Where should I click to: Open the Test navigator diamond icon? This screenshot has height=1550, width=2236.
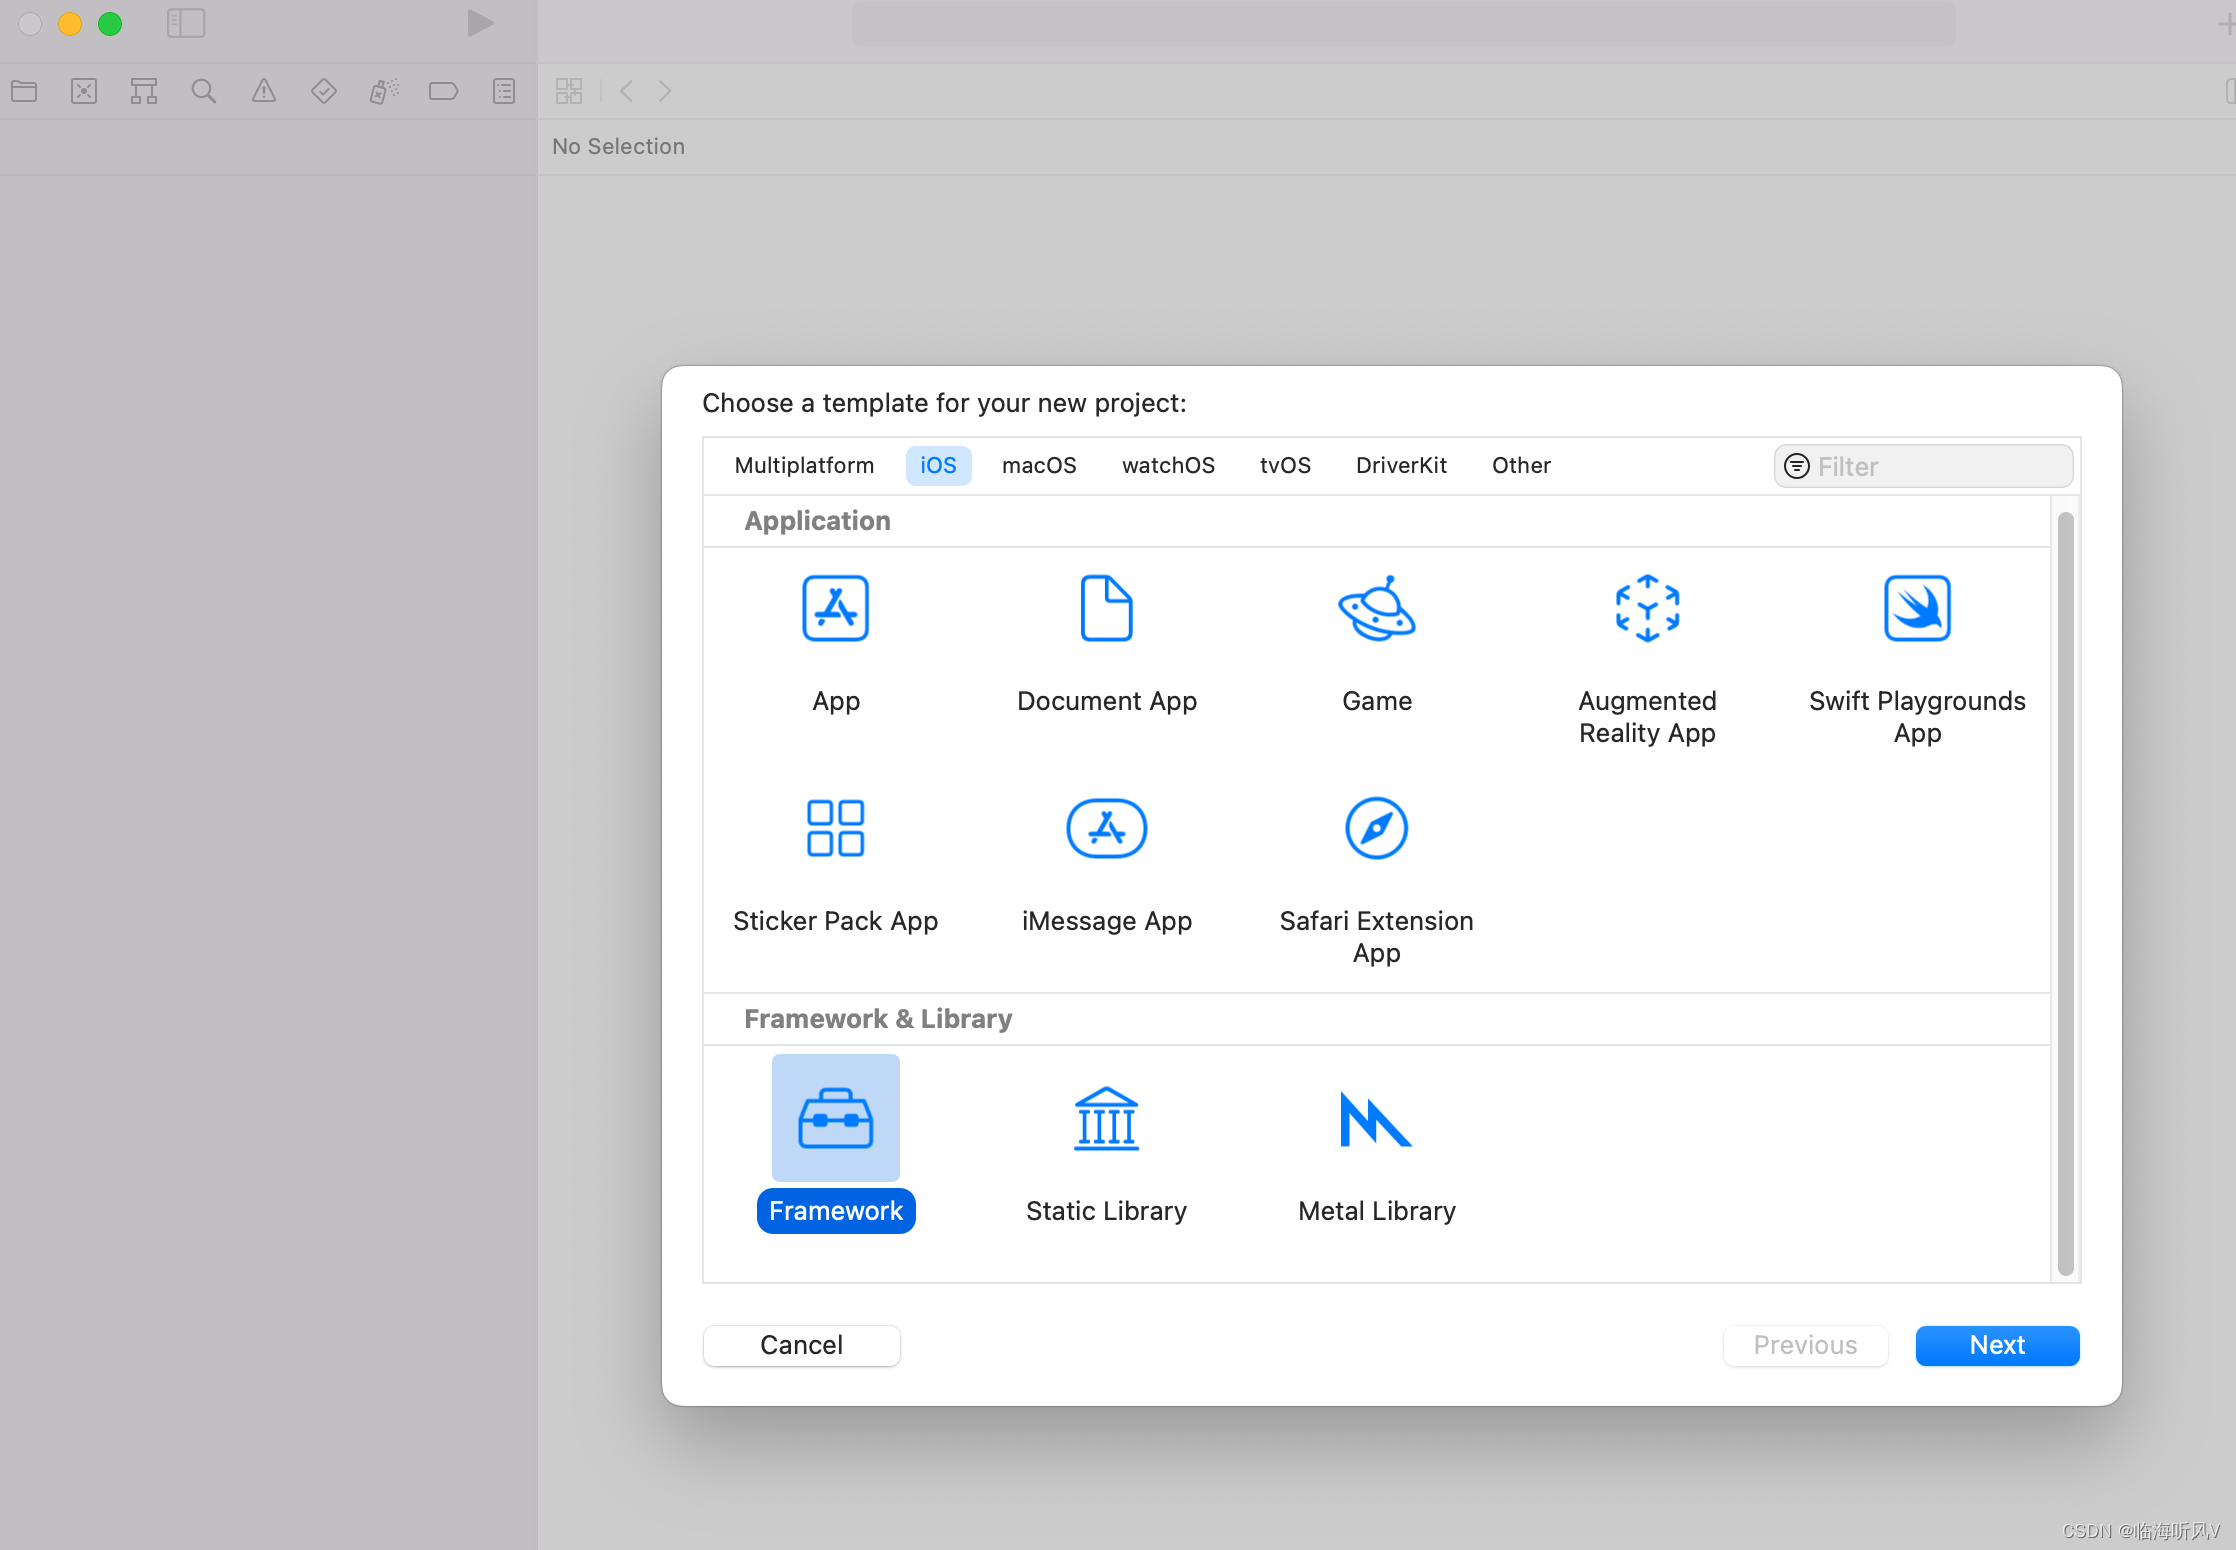[324, 92]
